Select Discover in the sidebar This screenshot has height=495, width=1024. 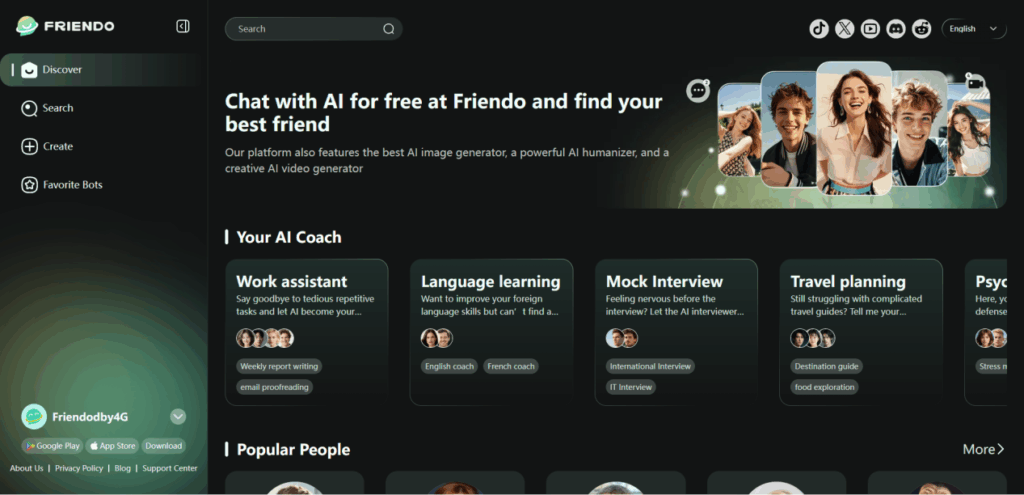[62, 70]
